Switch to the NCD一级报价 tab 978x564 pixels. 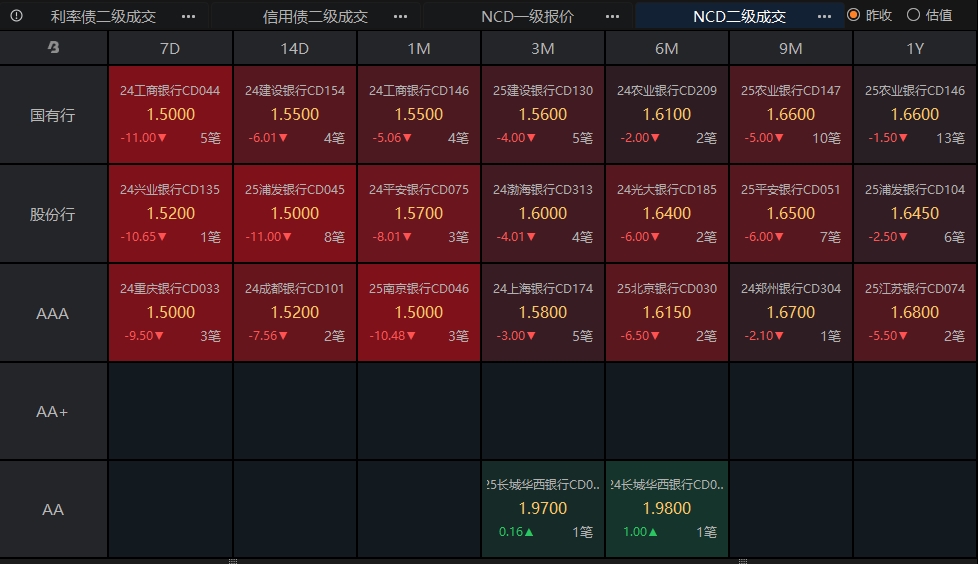(528, 16)
